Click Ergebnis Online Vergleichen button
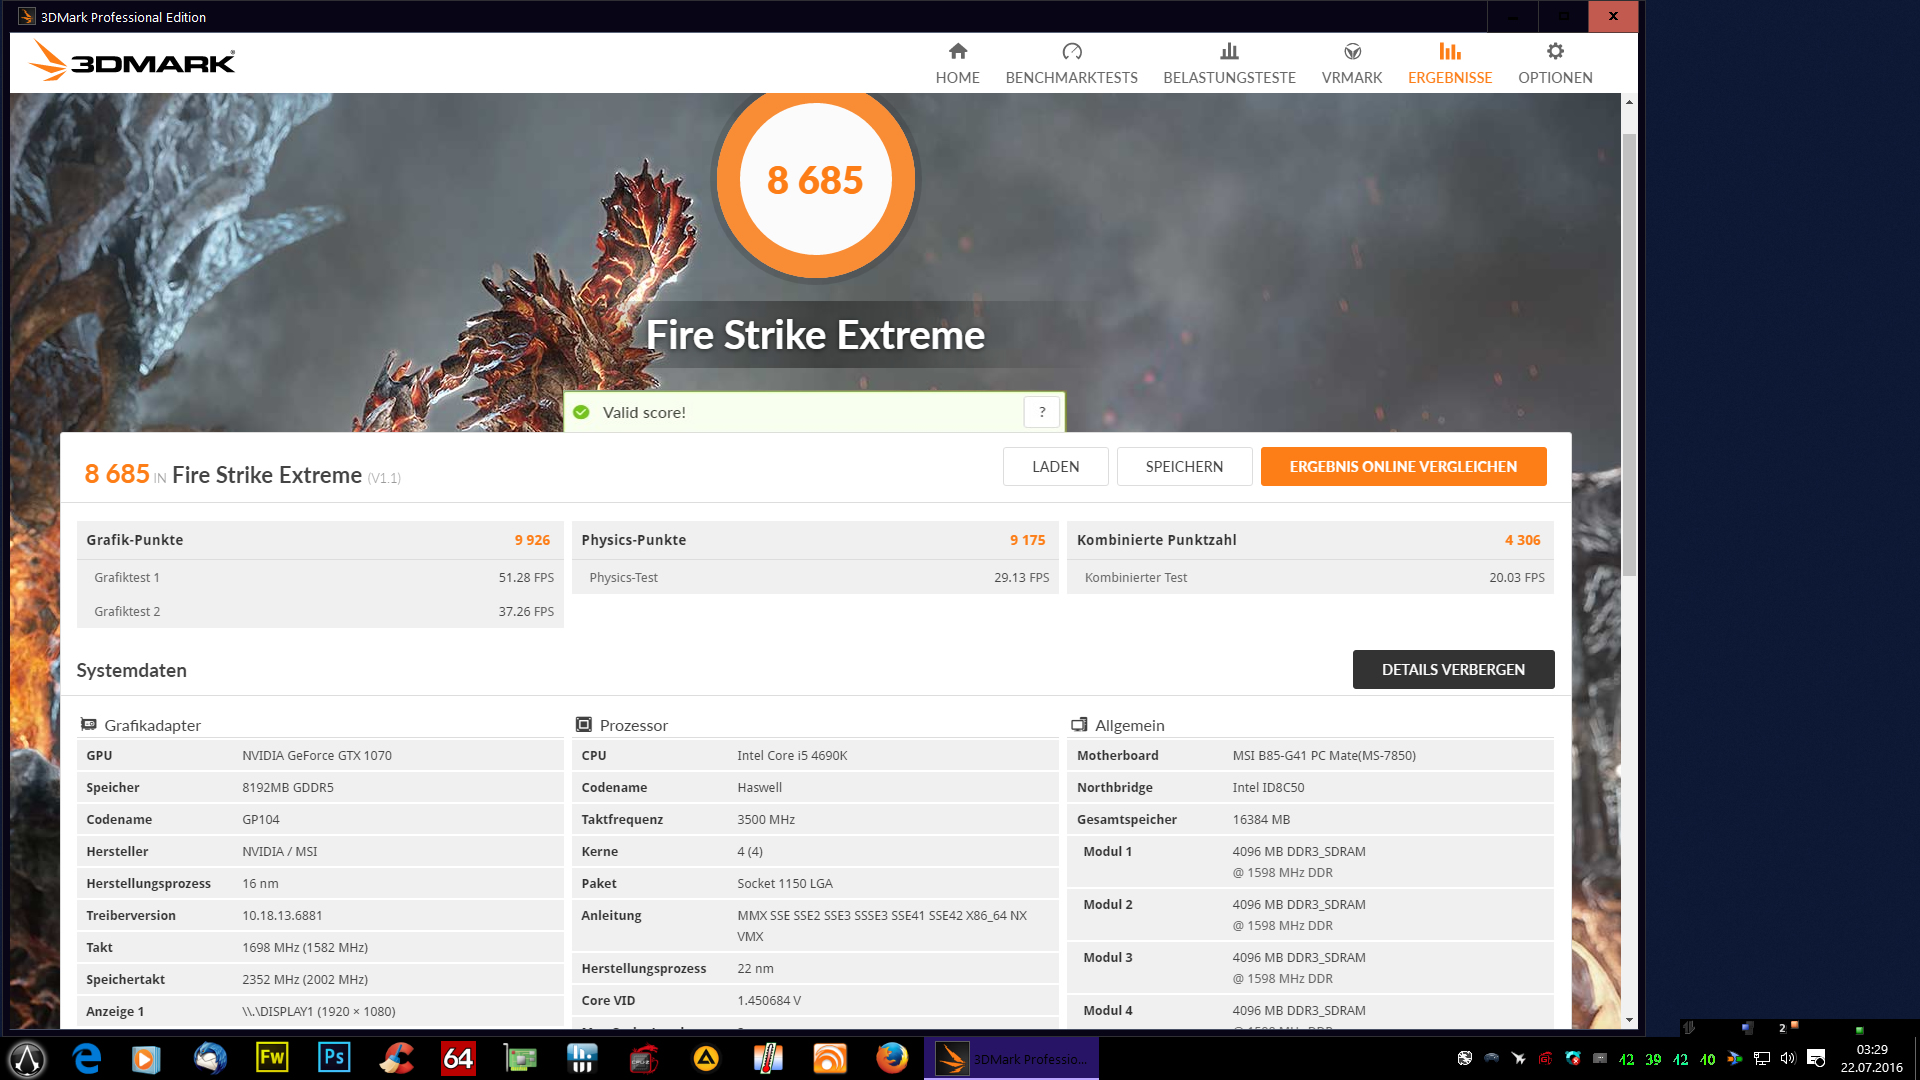The height and width of the screenshot is (1080, 1920). (x=1402, y=467)
